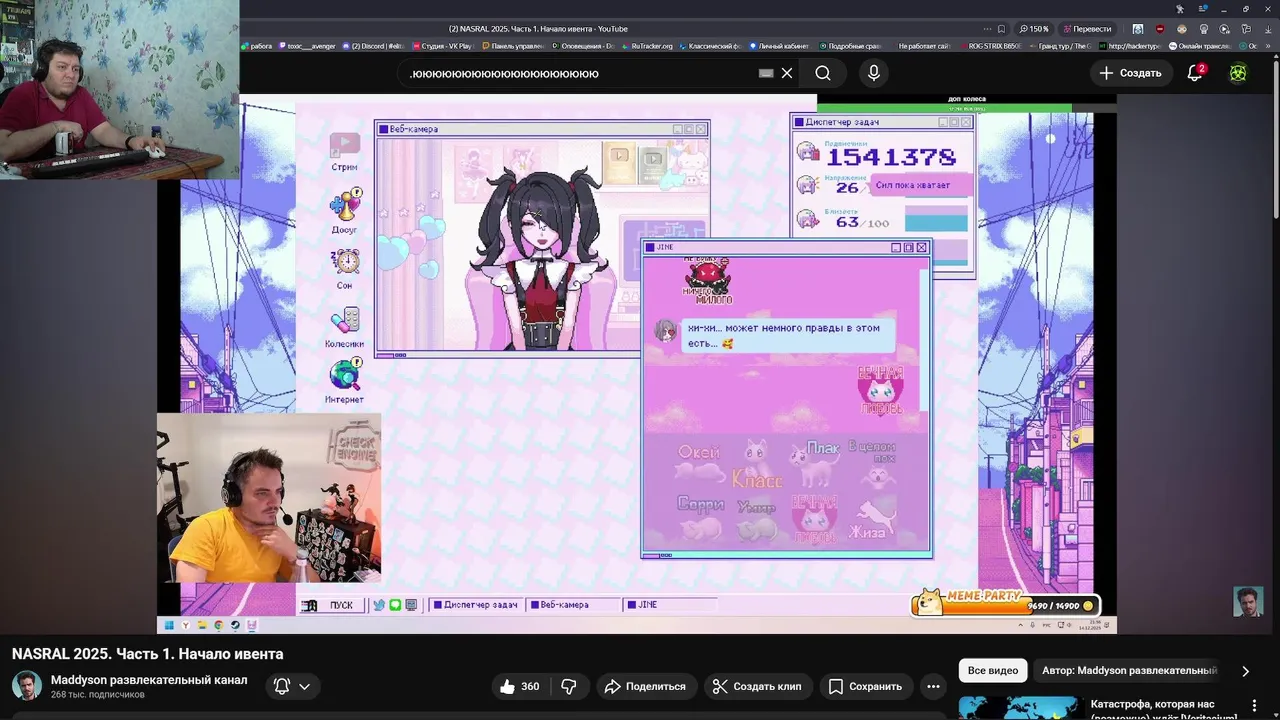Expand subscription notification options chevron

(x=304, y=686)
